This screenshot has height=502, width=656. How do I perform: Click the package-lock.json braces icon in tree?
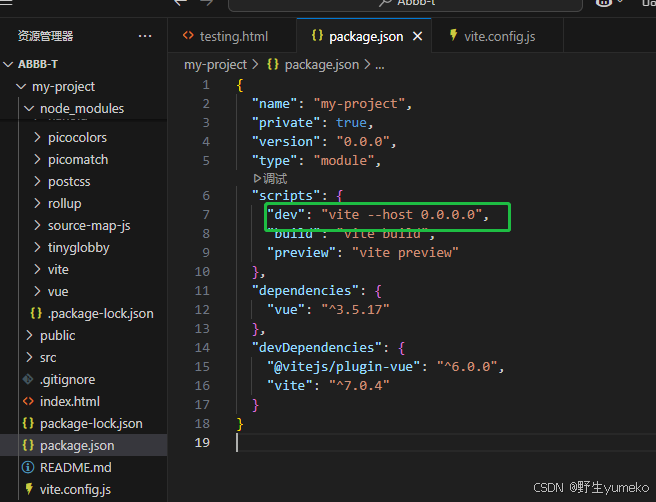pos(28,423)
